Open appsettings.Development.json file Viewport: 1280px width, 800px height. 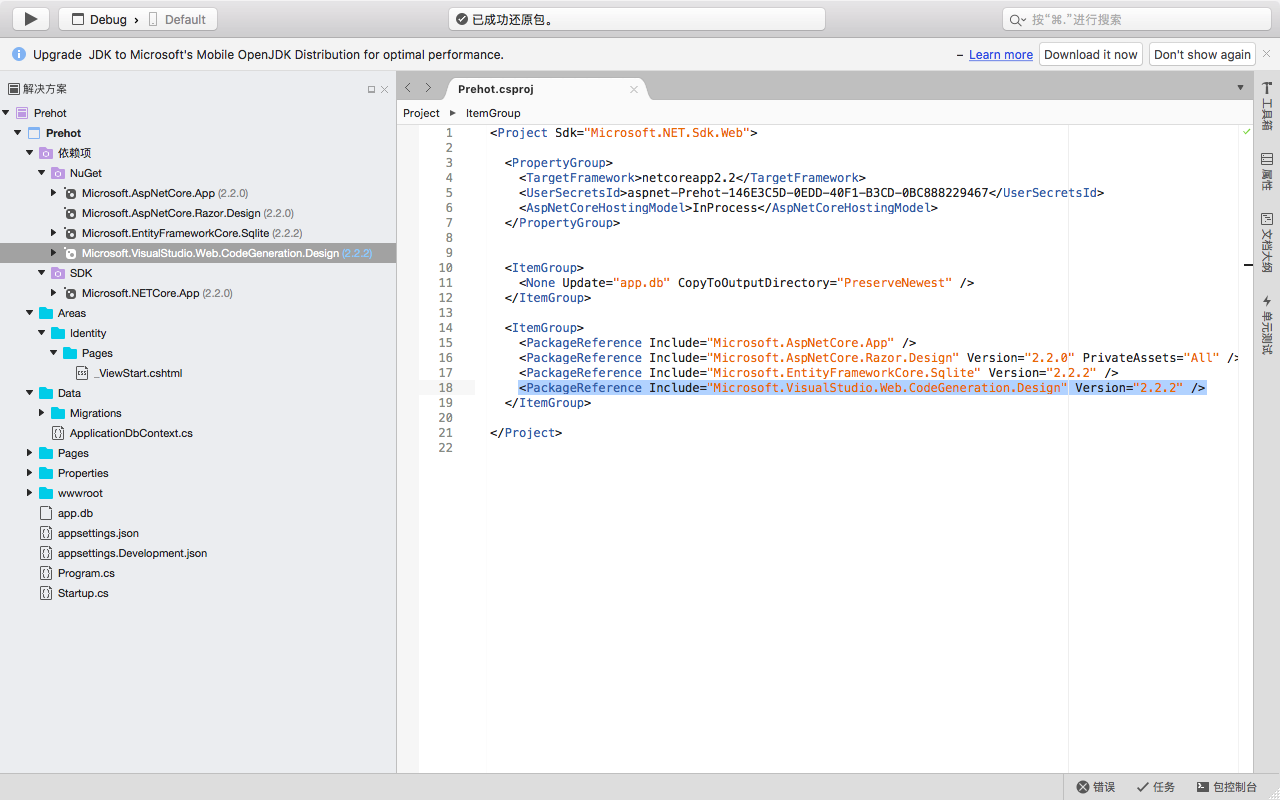coord(132,553)
